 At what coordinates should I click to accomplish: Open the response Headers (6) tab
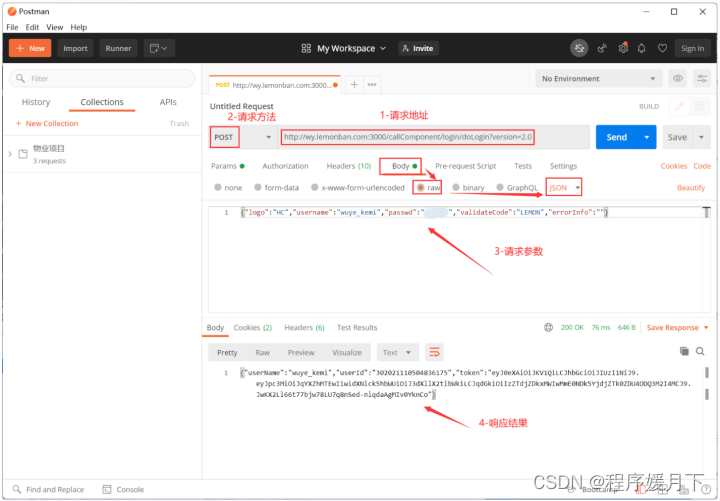point(304,327)
